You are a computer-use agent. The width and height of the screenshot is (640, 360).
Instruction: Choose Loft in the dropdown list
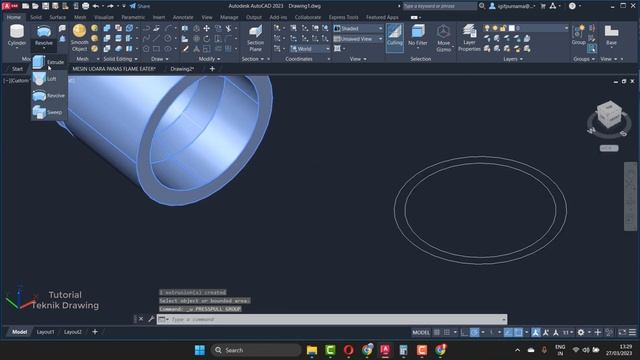[x=49, y=79]
